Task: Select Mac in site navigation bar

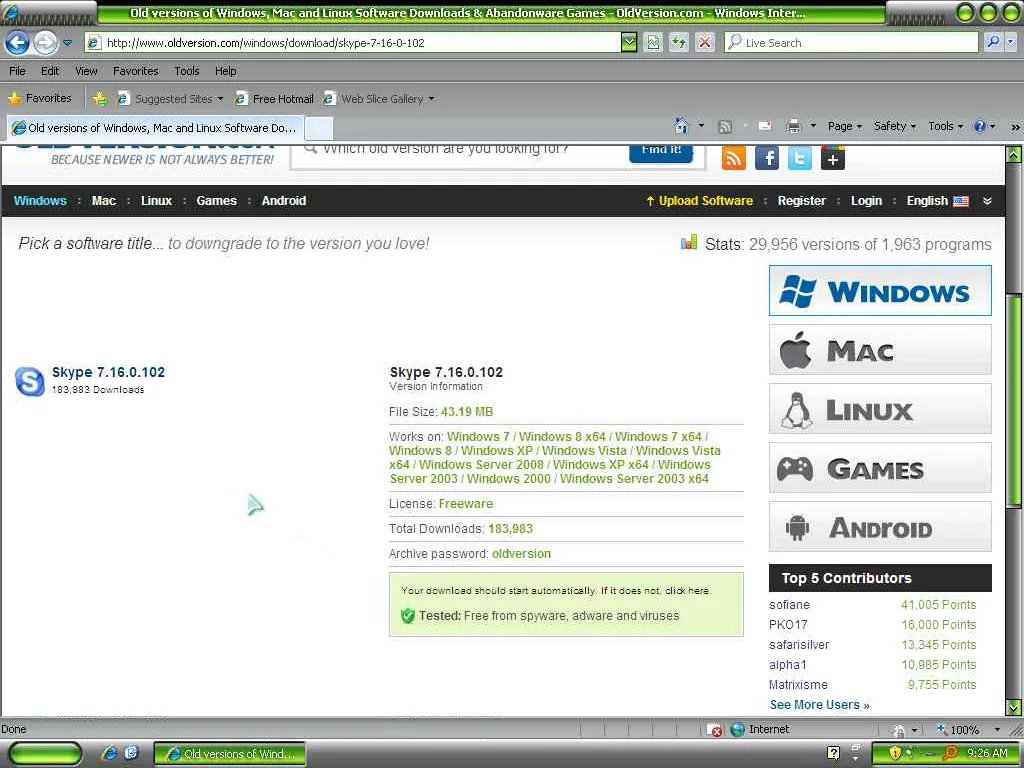Action: coord(104,201)
